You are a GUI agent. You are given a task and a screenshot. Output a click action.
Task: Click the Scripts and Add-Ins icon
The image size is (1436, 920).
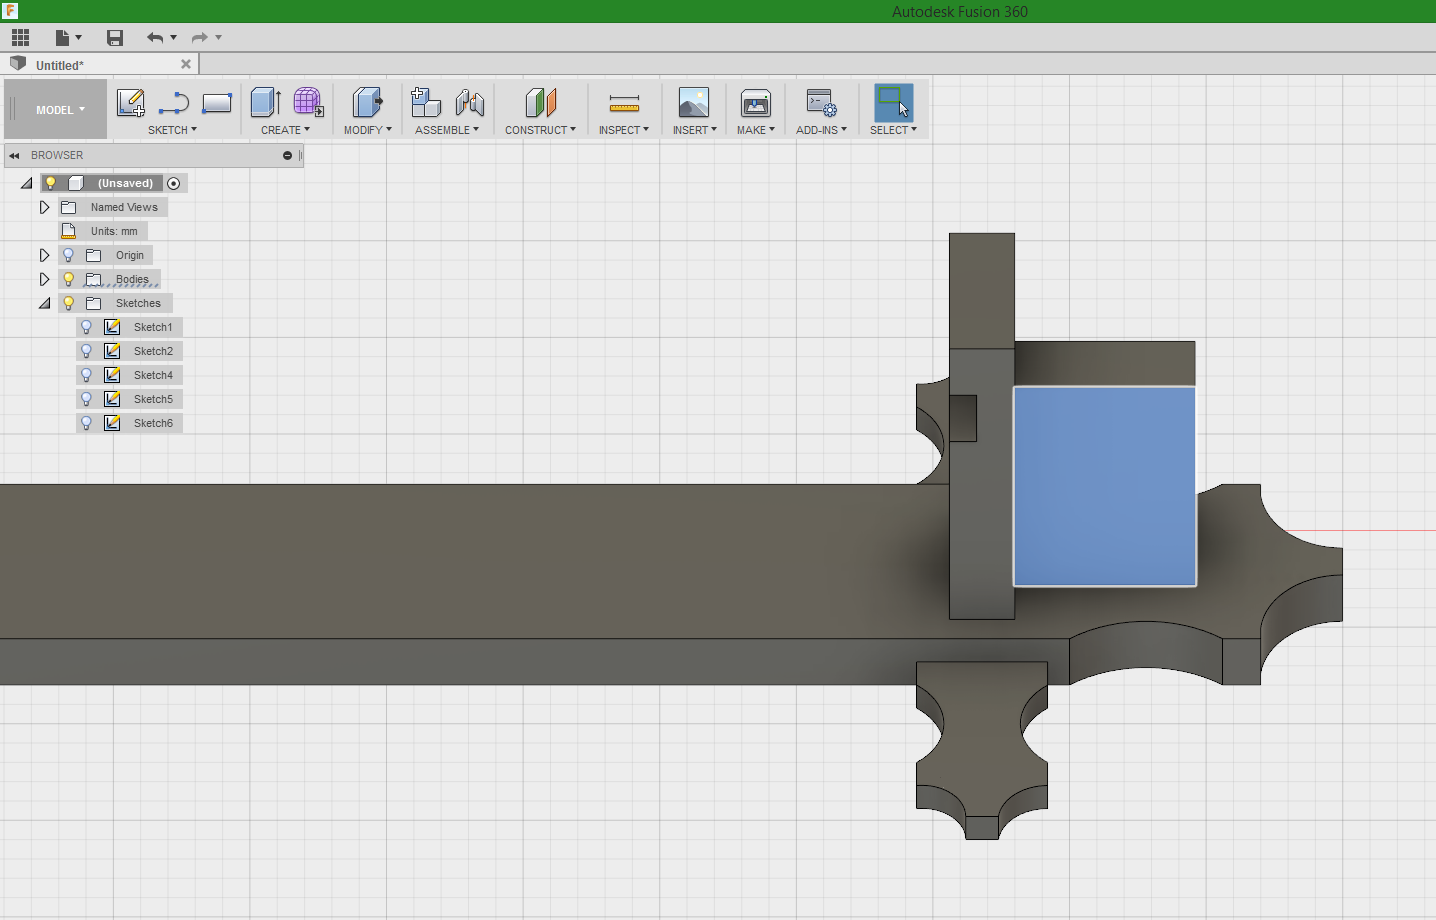tap(821, 102)
